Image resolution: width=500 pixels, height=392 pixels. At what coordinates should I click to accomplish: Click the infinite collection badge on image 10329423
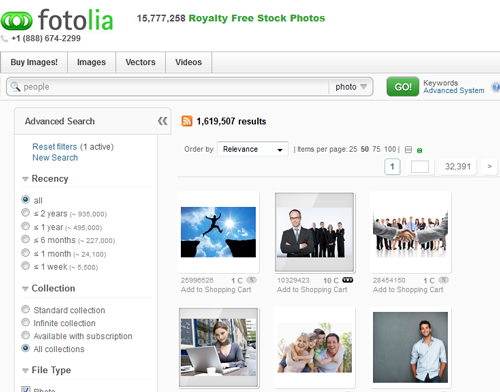pyautogui.click(x=347, y=280)
